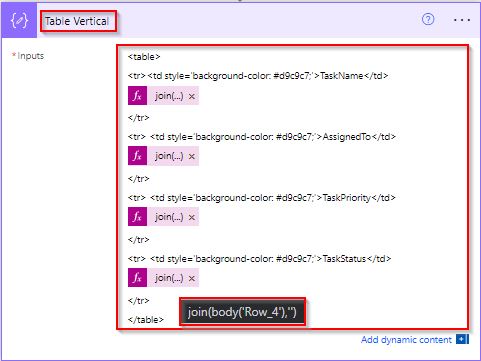The width and height of the screenshot is (481, 361).
Task: Click the TaskStatus td line
Action: point(259,259)
